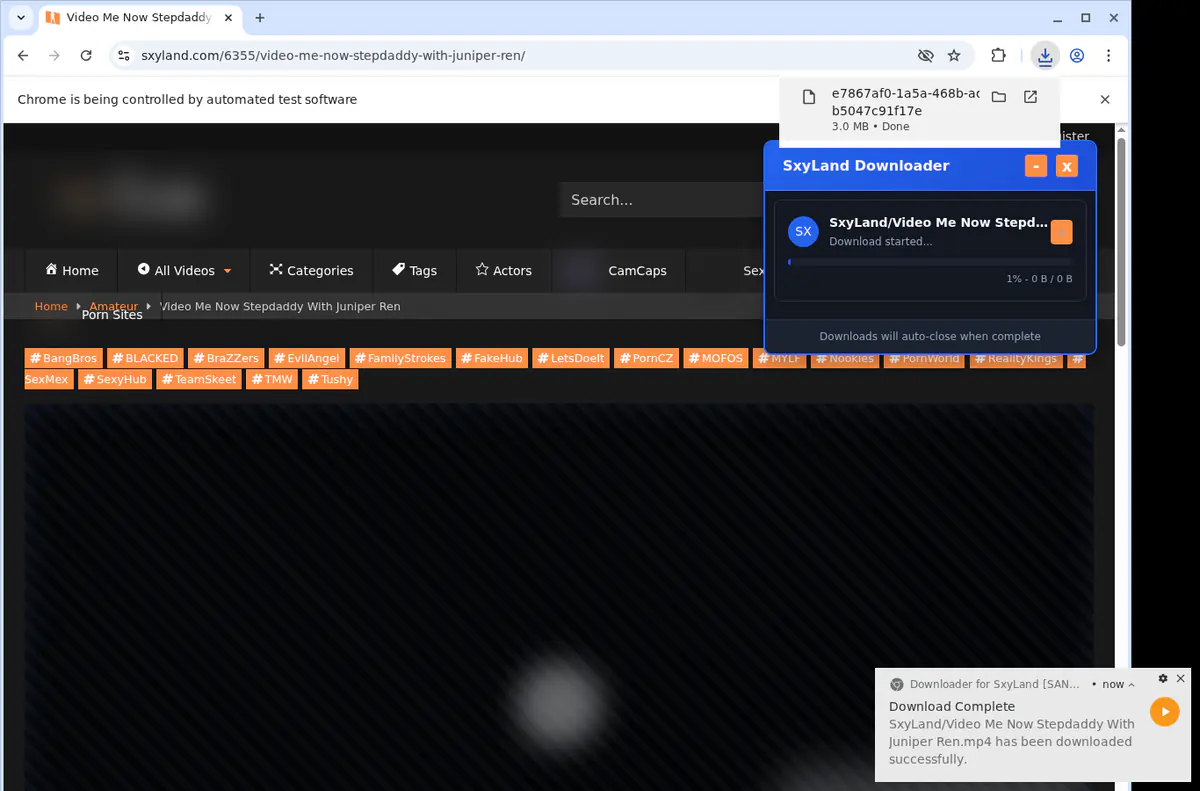Open the Chrome three-dot menu
The height and width of the screenshot is (791, 1200).
(1108, 56)
